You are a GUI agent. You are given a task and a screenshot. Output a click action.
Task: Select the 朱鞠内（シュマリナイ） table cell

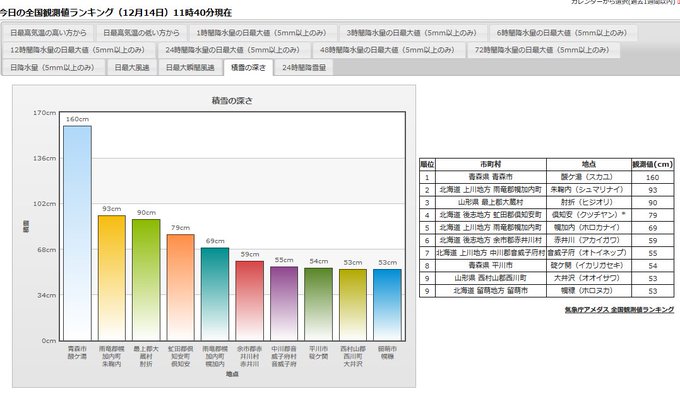tap(588, 190)
